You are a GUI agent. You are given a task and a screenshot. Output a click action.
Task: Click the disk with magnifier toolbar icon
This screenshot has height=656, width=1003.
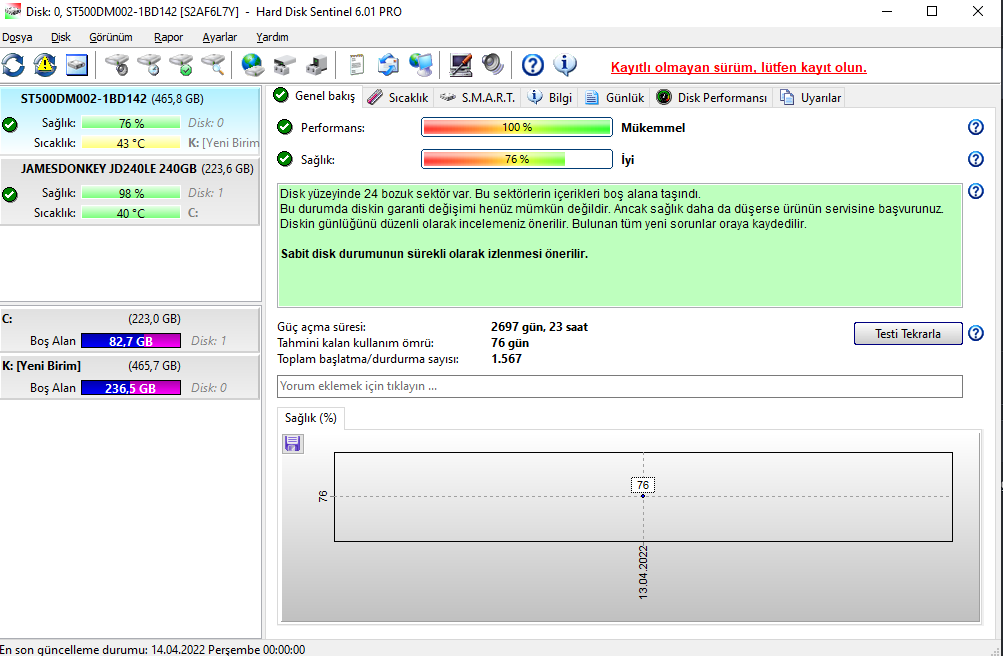click(212, 65)
